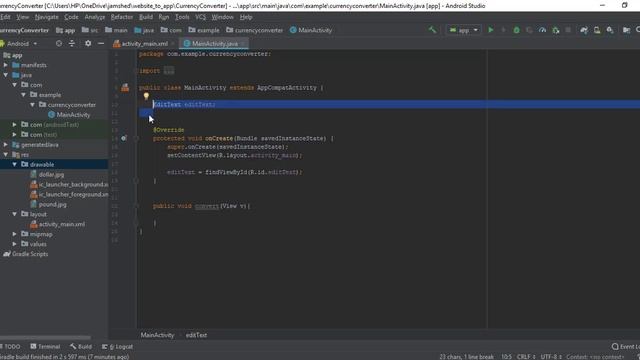Click Sync Project with Gradle Files icon

584,30
